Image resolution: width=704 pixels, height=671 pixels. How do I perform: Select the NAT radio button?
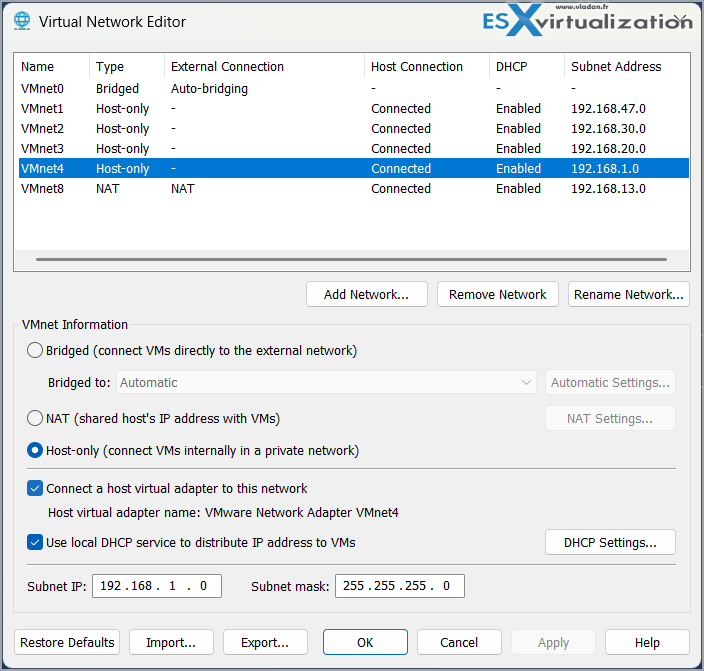(x=36, y=419)
